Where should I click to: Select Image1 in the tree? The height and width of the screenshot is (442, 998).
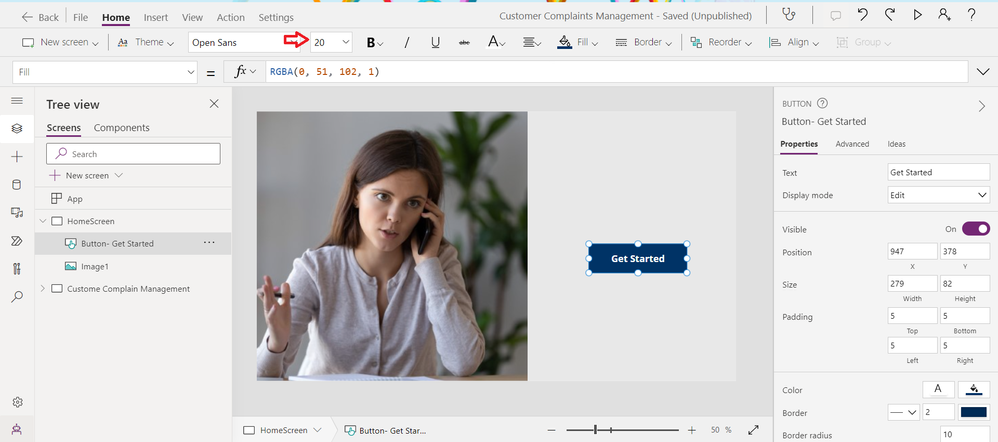click(x=95, y=266)
